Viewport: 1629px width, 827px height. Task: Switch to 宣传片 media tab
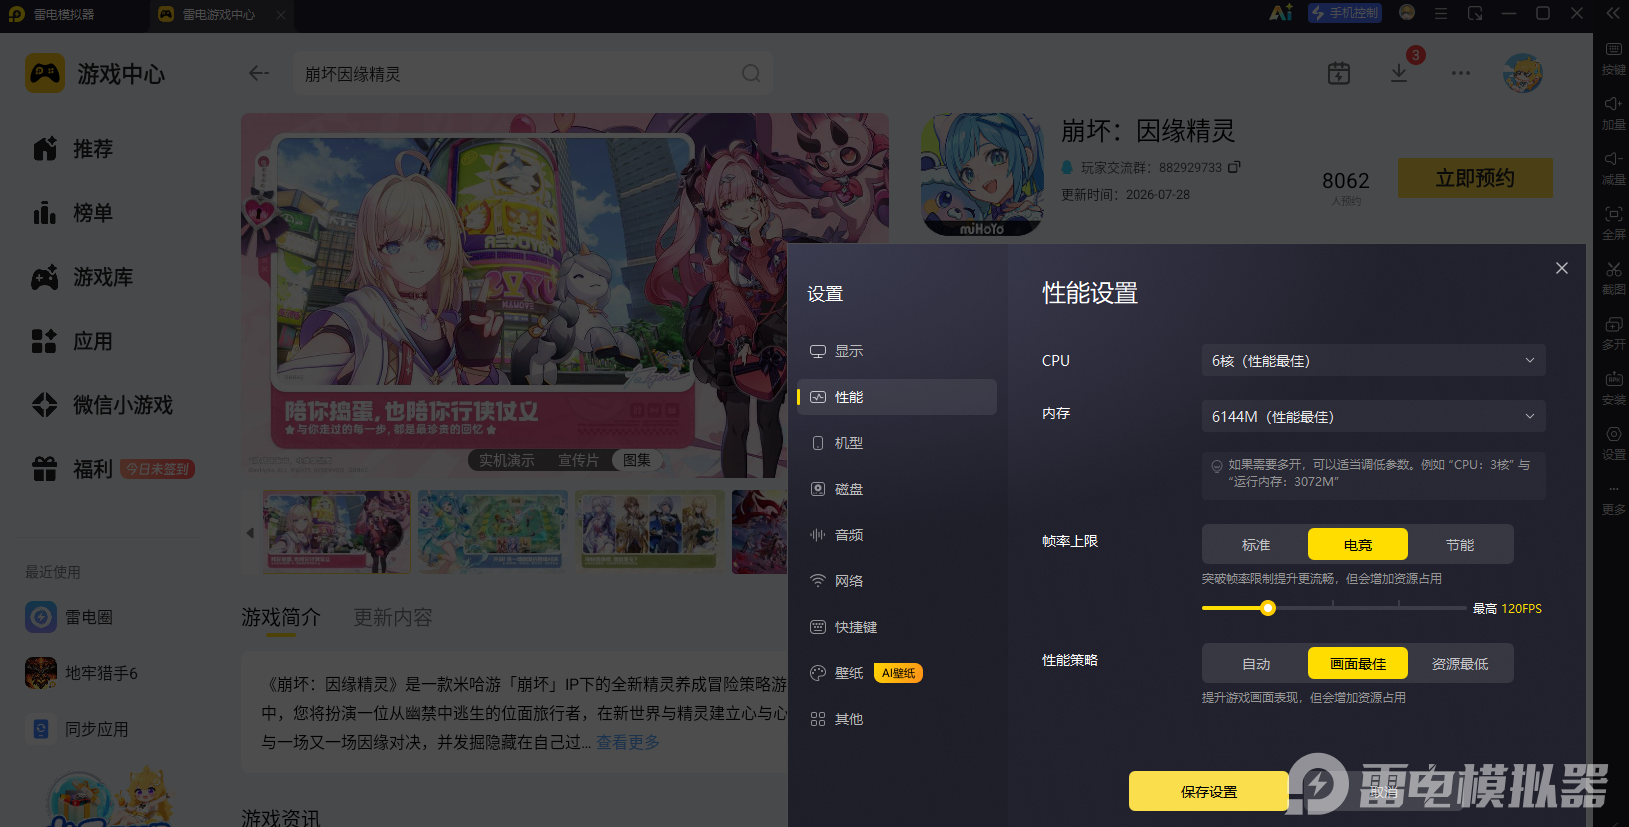578,460
